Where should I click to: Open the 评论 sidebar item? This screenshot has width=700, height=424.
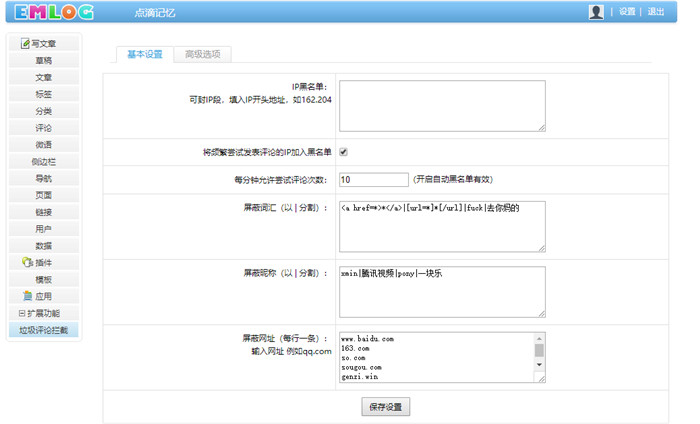click(44, 128)
